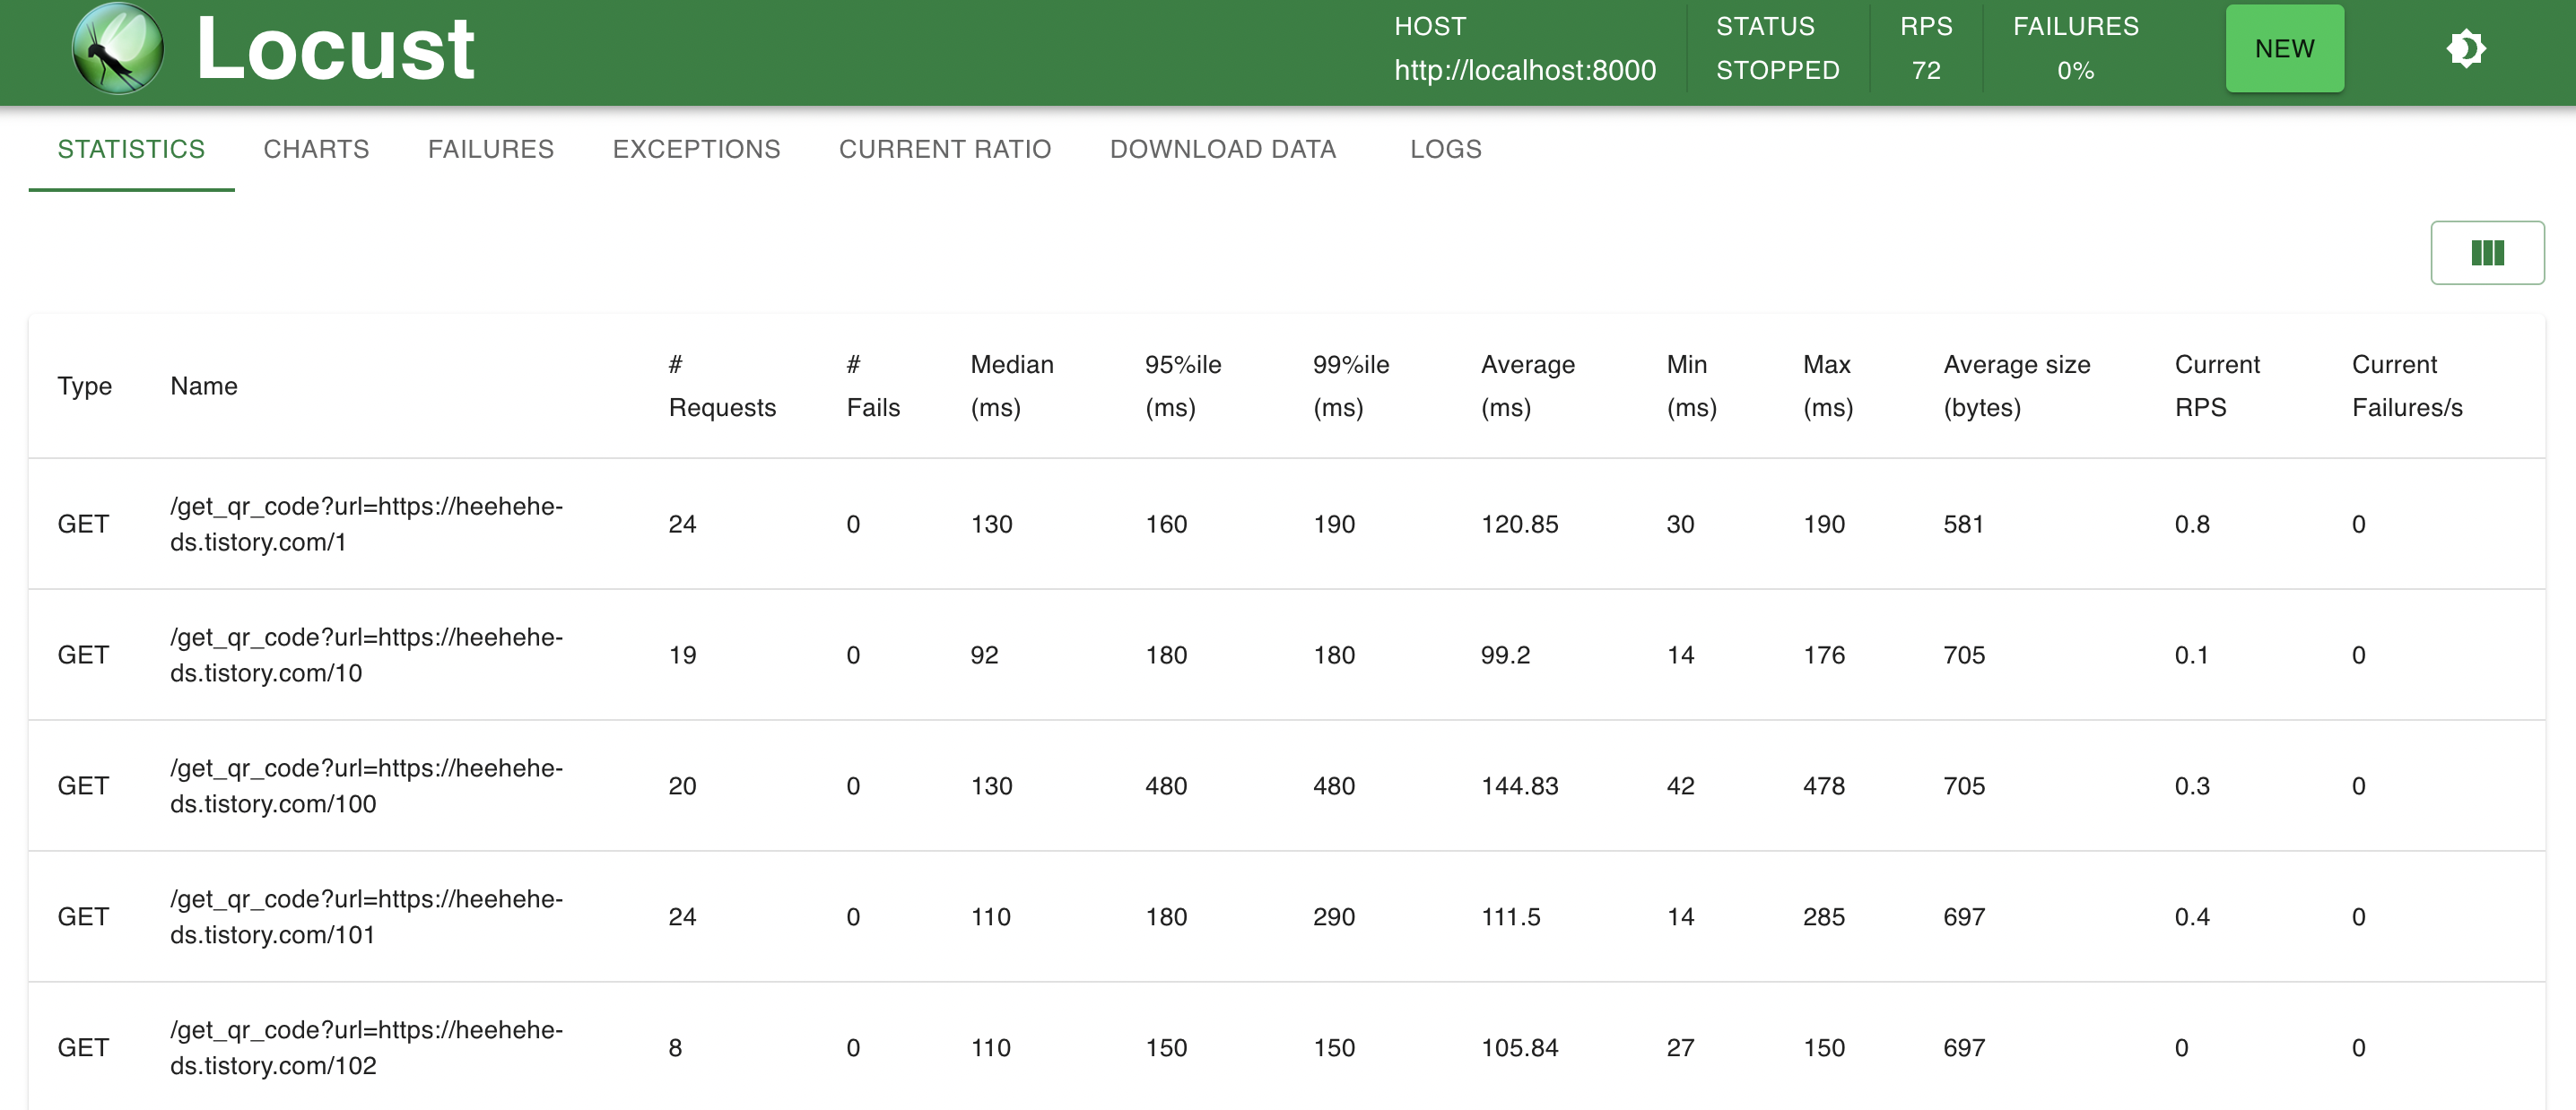Image resolution: width=2576 pixels, height=1110 pixels.
Task: Click the 99%ile (ms) column header
Action: (1350, 386)
